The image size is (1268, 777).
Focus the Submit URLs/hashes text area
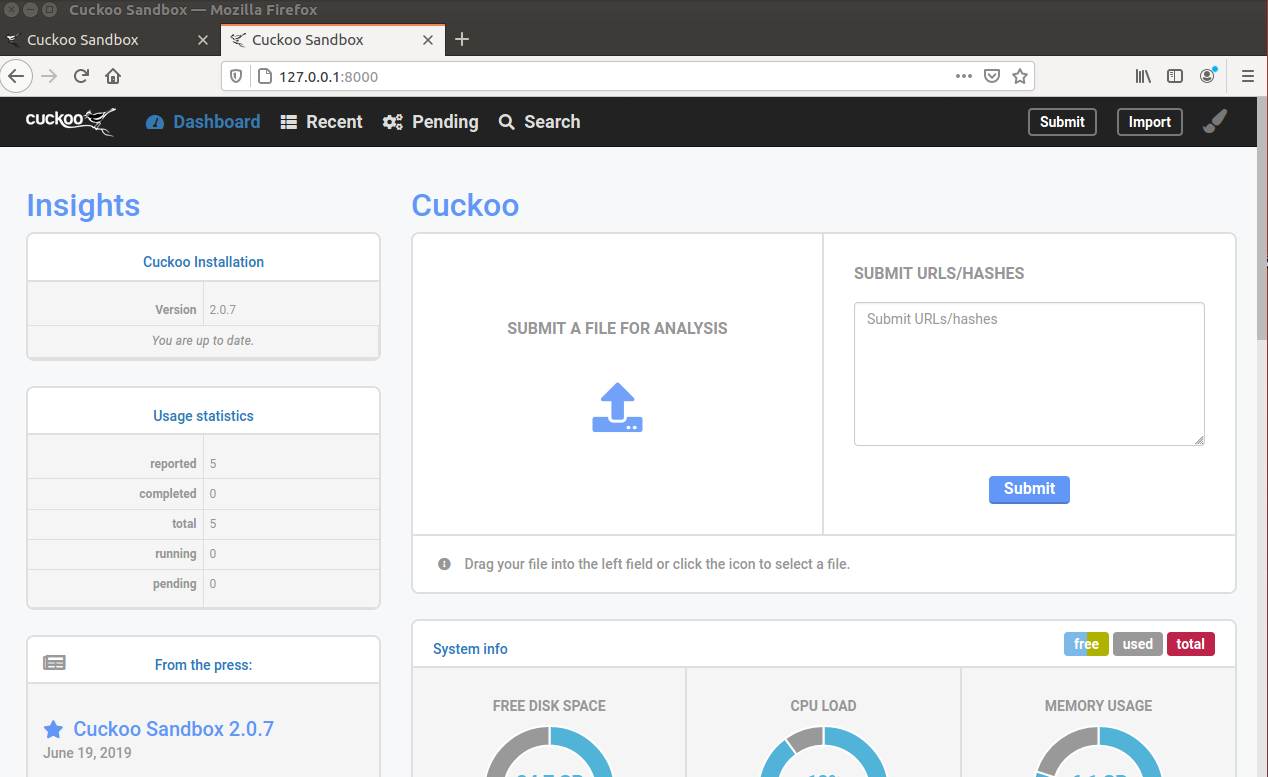coord(1029,374)
